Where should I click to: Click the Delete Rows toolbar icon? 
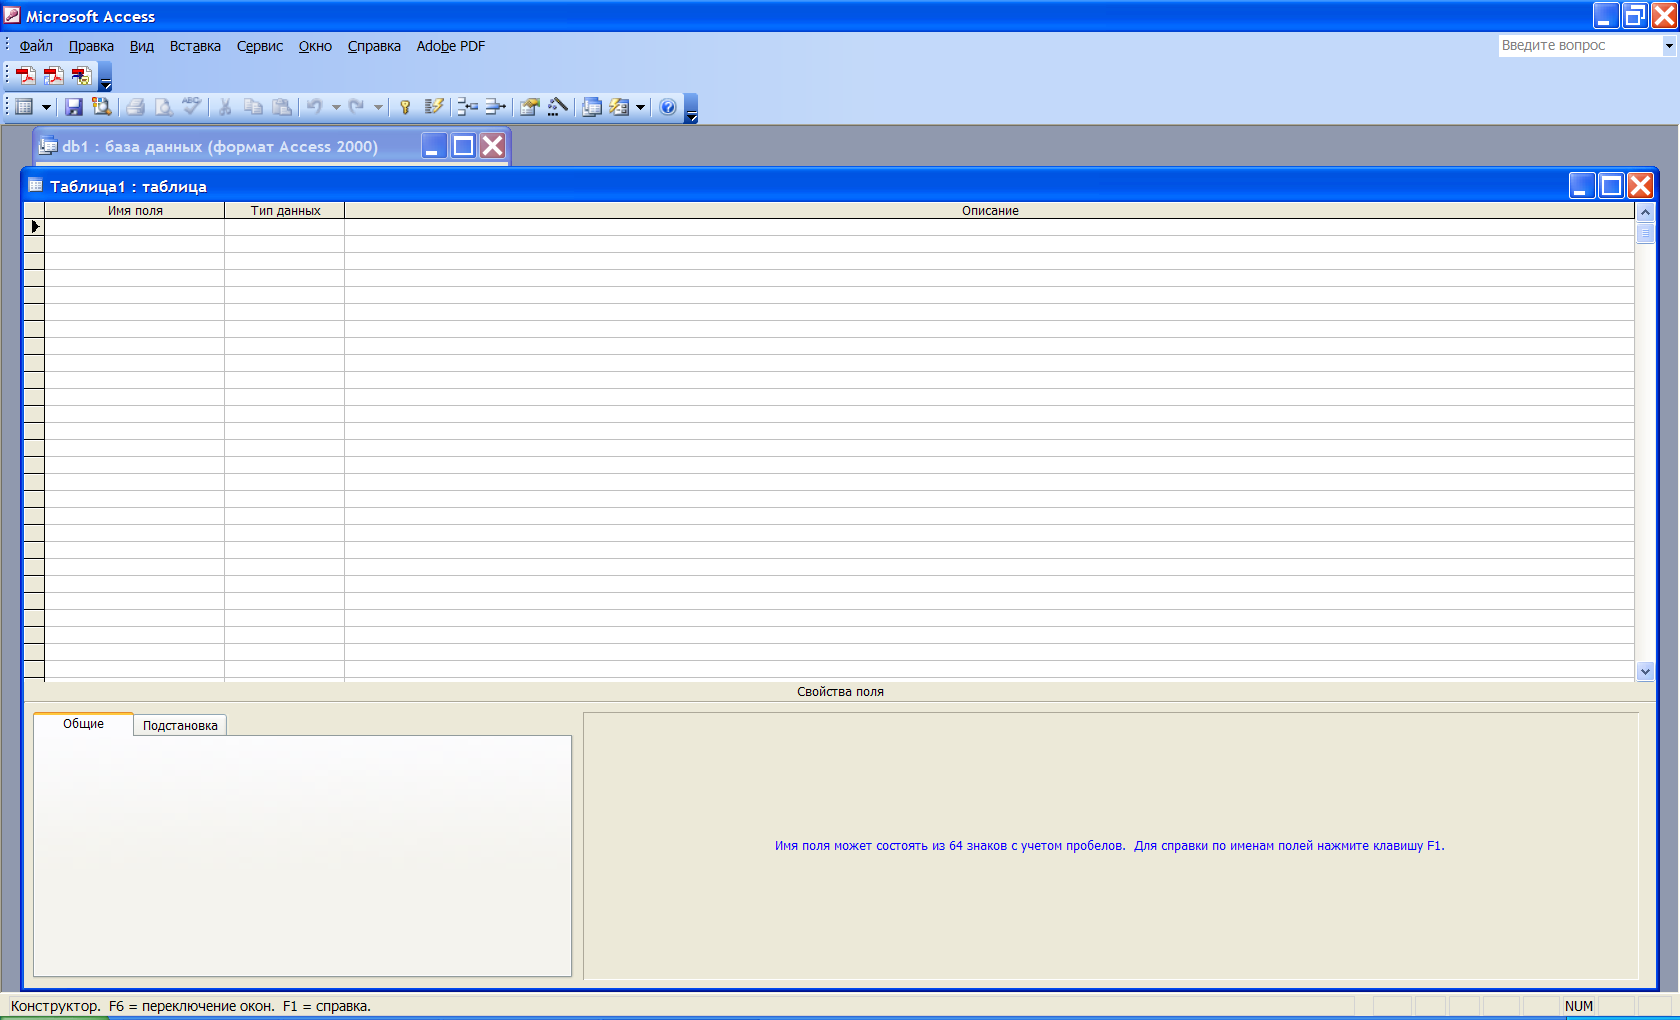pos(495,107)
